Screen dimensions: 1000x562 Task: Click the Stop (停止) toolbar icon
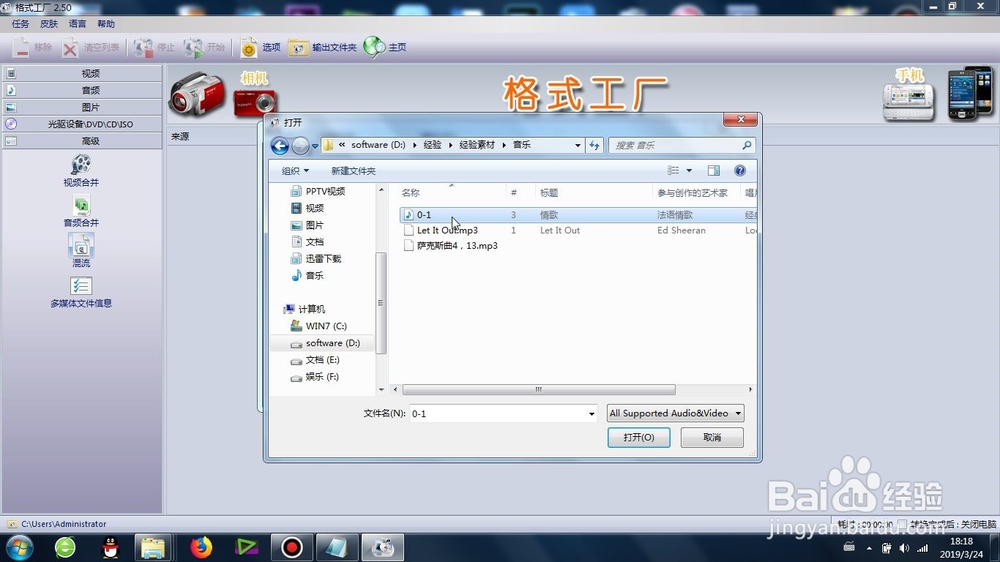pos(143,47)
